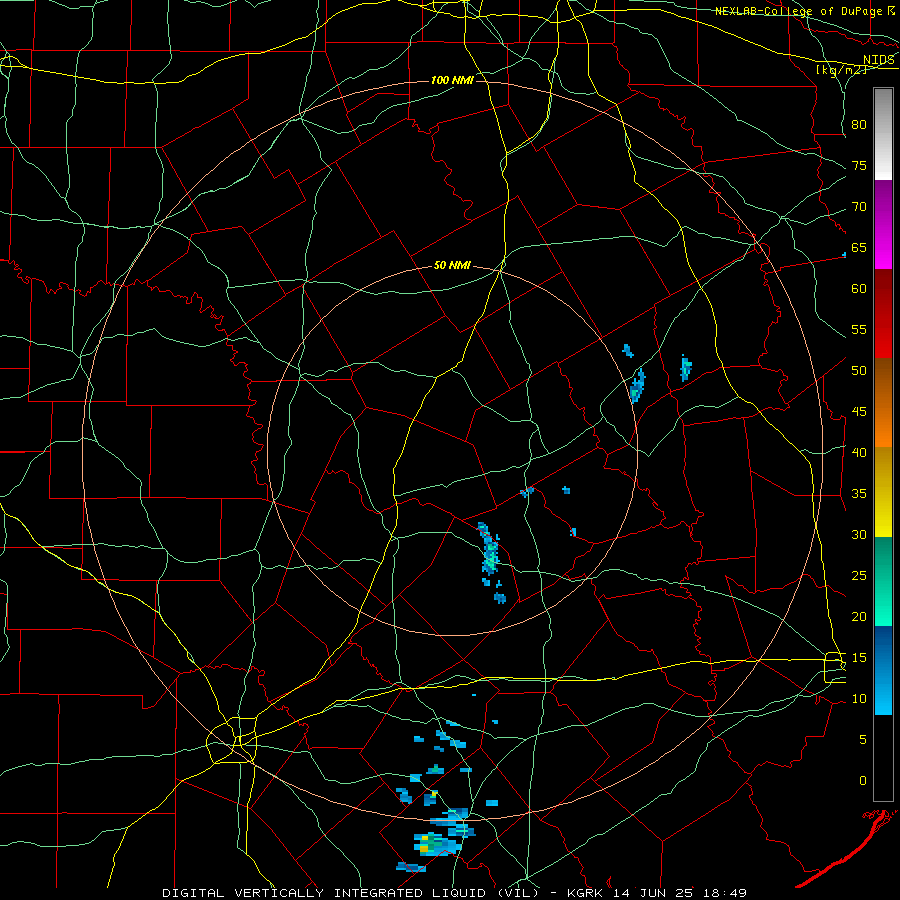Image resolution: width=900 pixels, height=900 pixels.
Task: Click the 65 value on the VIL scale
Action: tap(859, 248)
